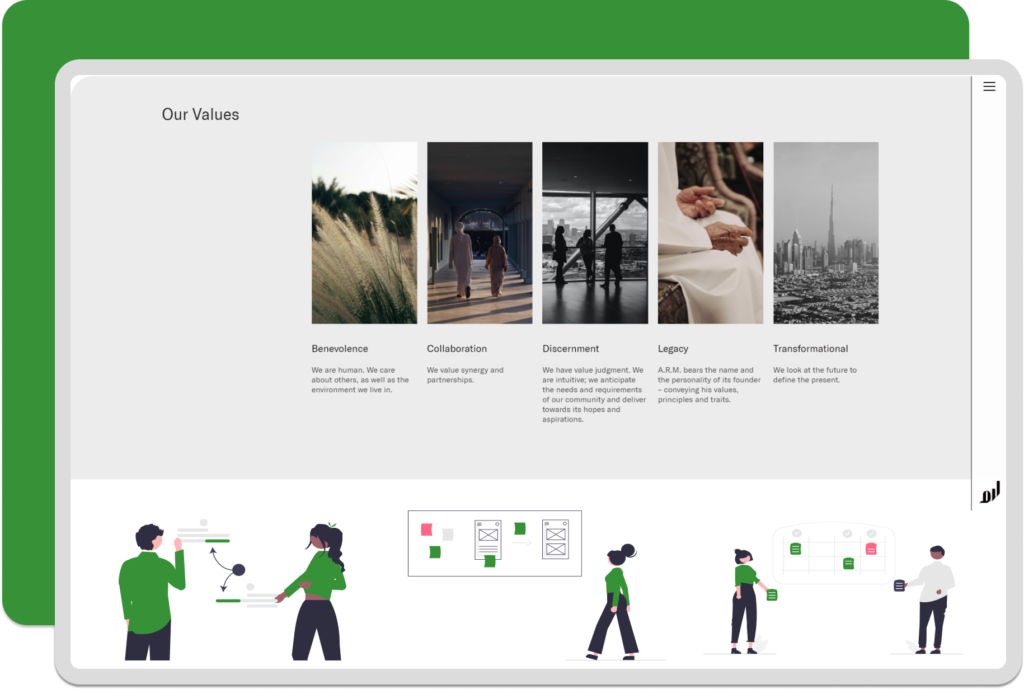
Task: Open the Benevolence pampas grass image
Action: point(364,233)
